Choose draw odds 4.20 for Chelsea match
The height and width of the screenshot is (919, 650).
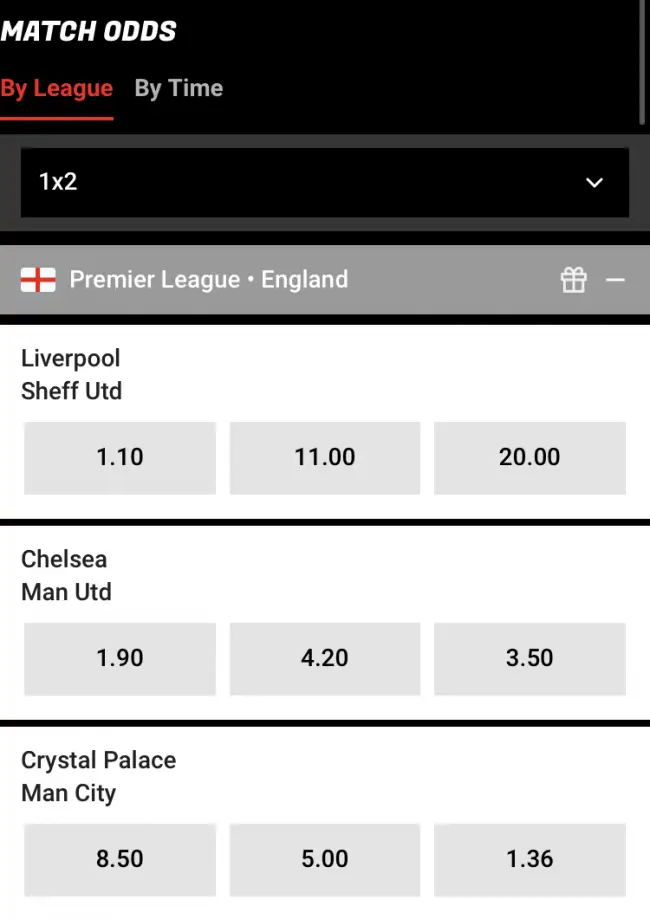click(x=325, y=658)
